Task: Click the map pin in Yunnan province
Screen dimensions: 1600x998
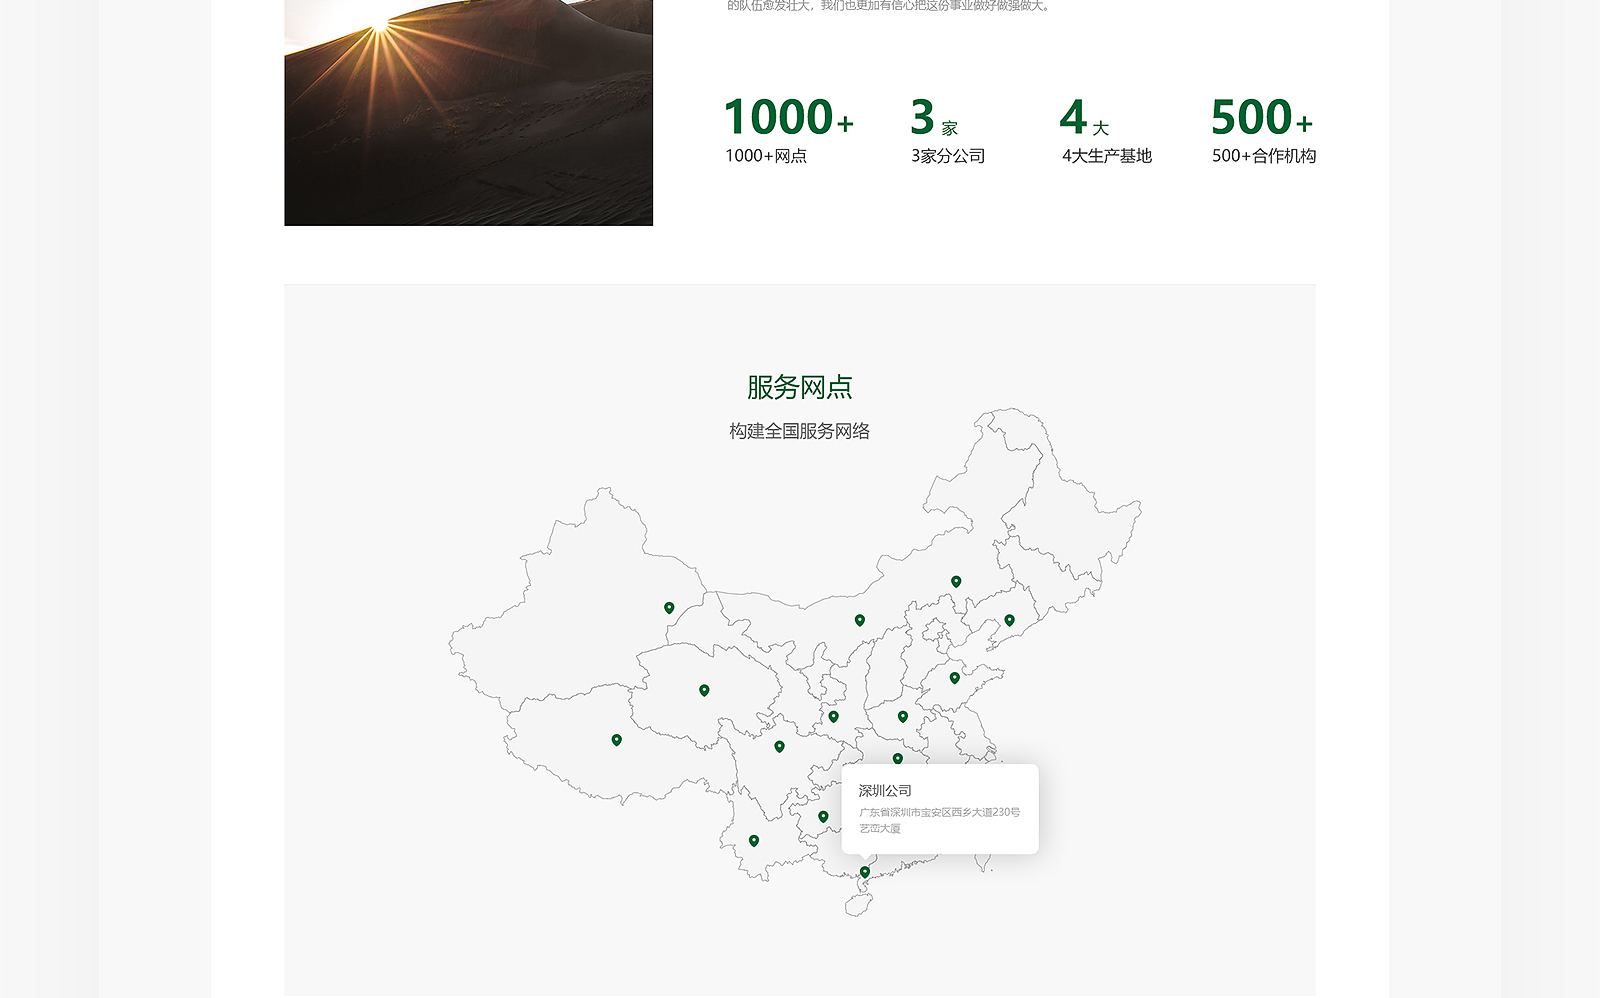Action: (754, 841)
